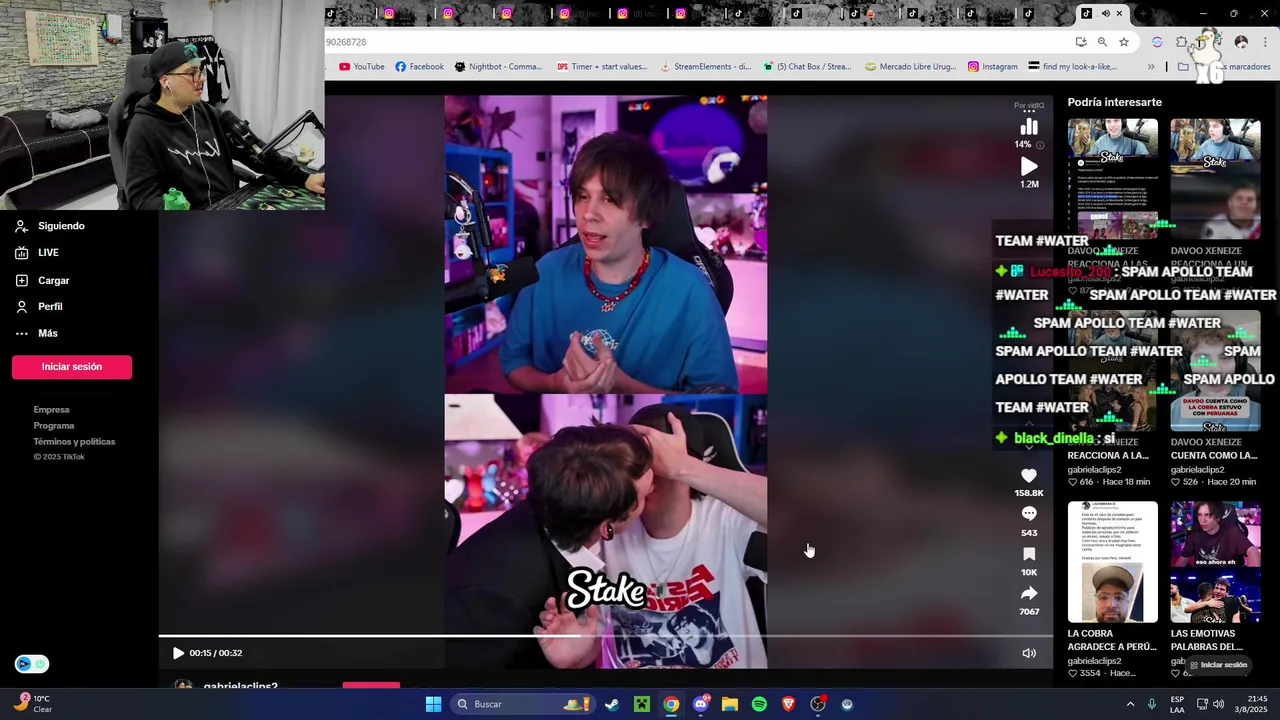
Task: Click the 1.2M views play icon
Action: (x=1029, y=166)
